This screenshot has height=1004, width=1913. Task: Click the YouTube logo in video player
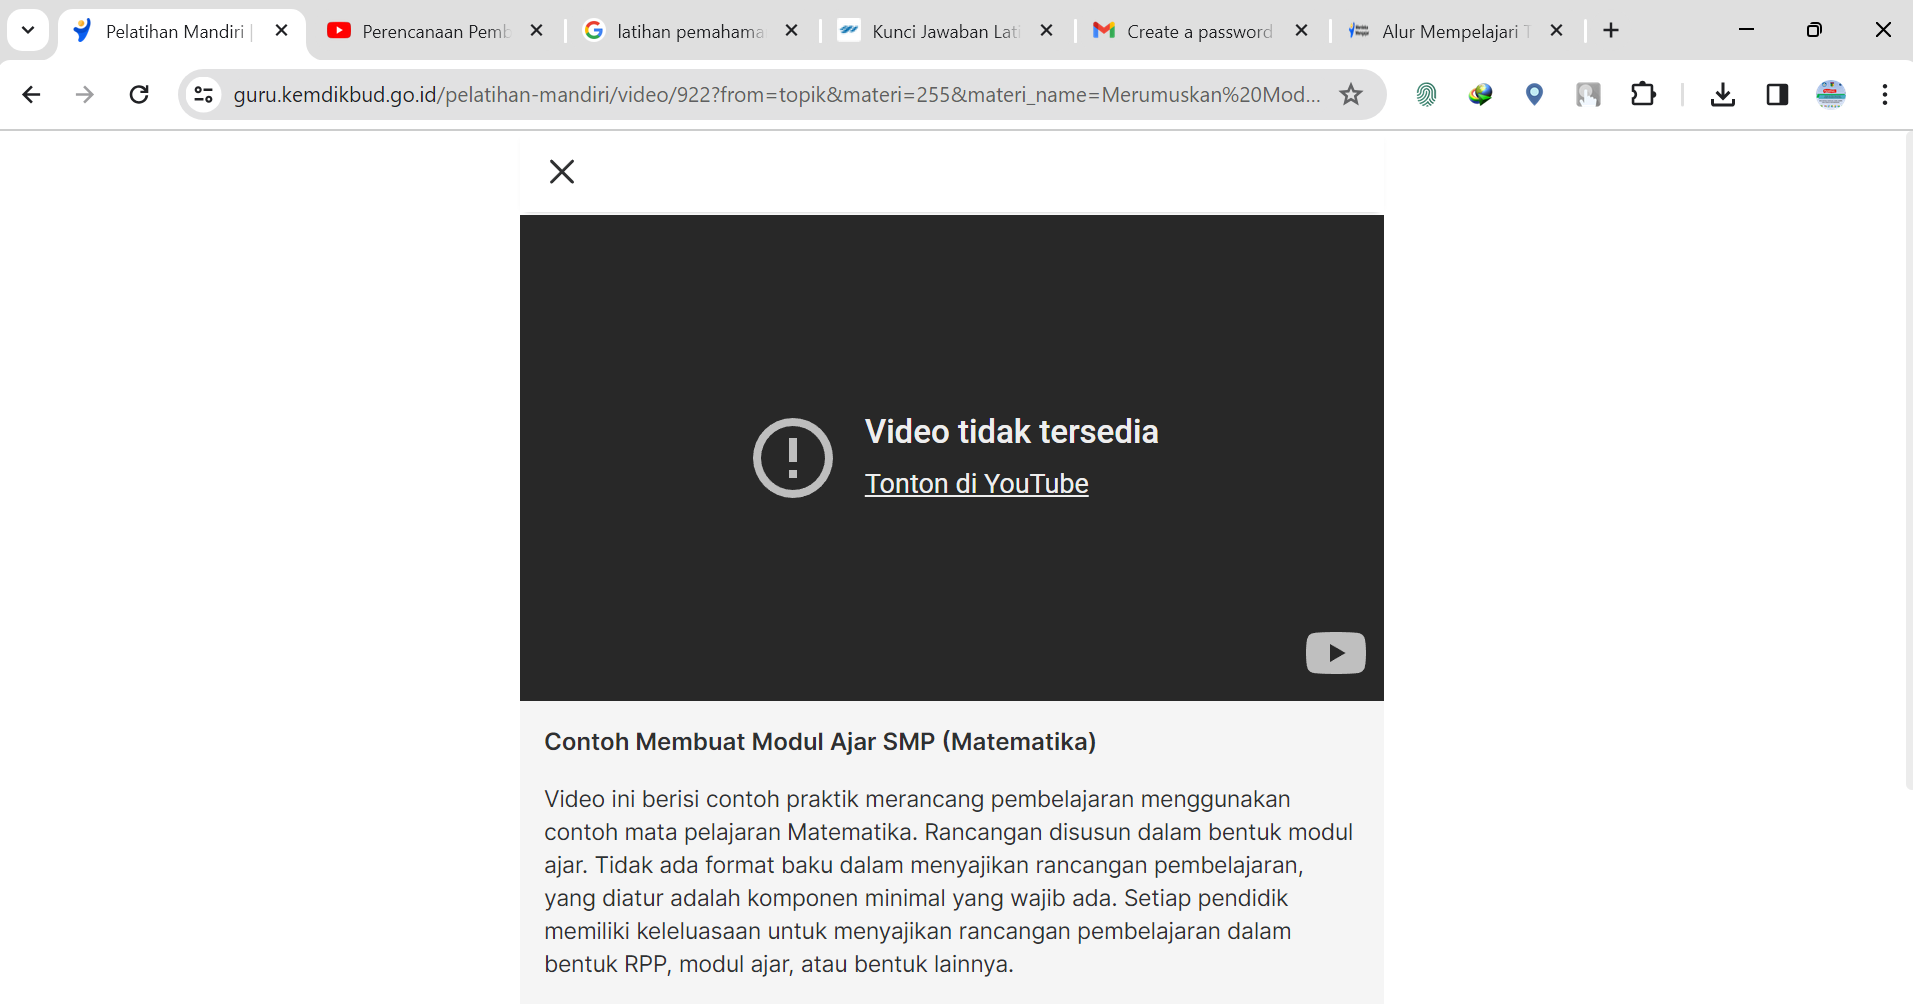1335,653
